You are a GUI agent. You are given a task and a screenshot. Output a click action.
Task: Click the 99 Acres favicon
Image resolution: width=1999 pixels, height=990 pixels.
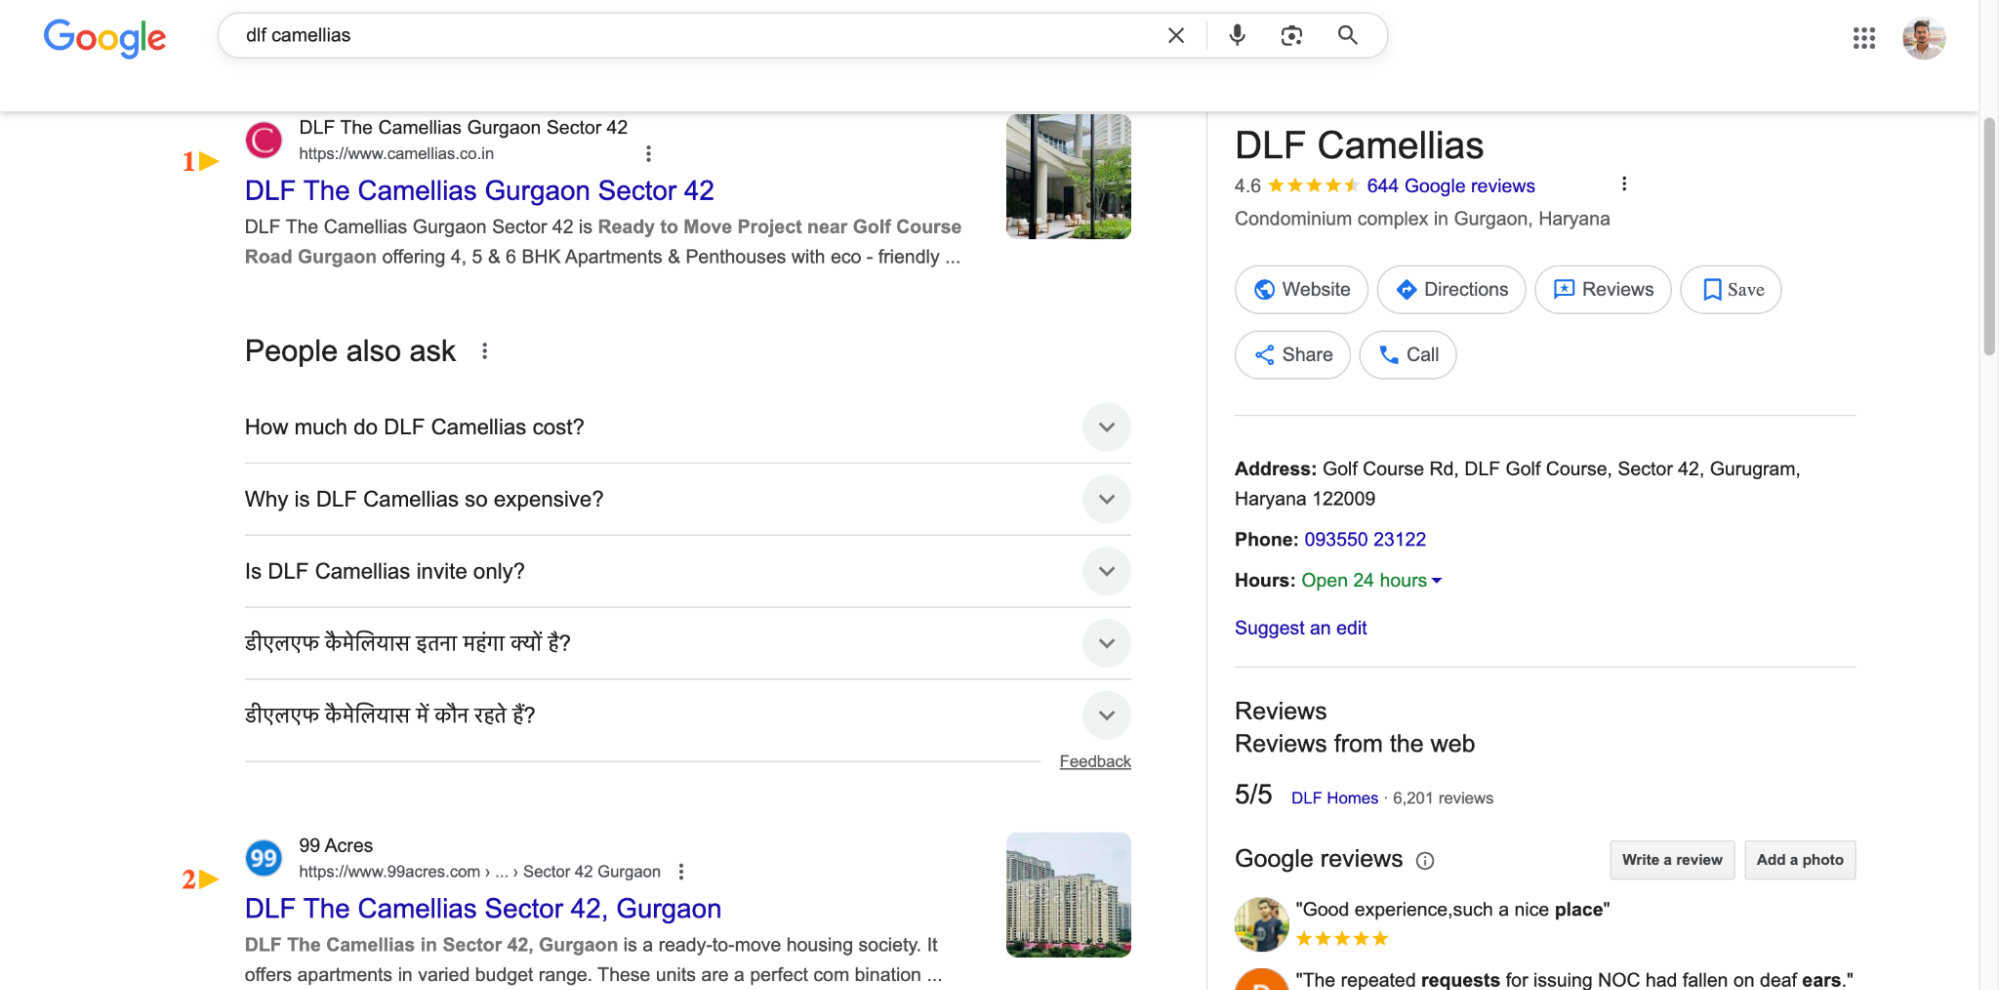[264, 858]
